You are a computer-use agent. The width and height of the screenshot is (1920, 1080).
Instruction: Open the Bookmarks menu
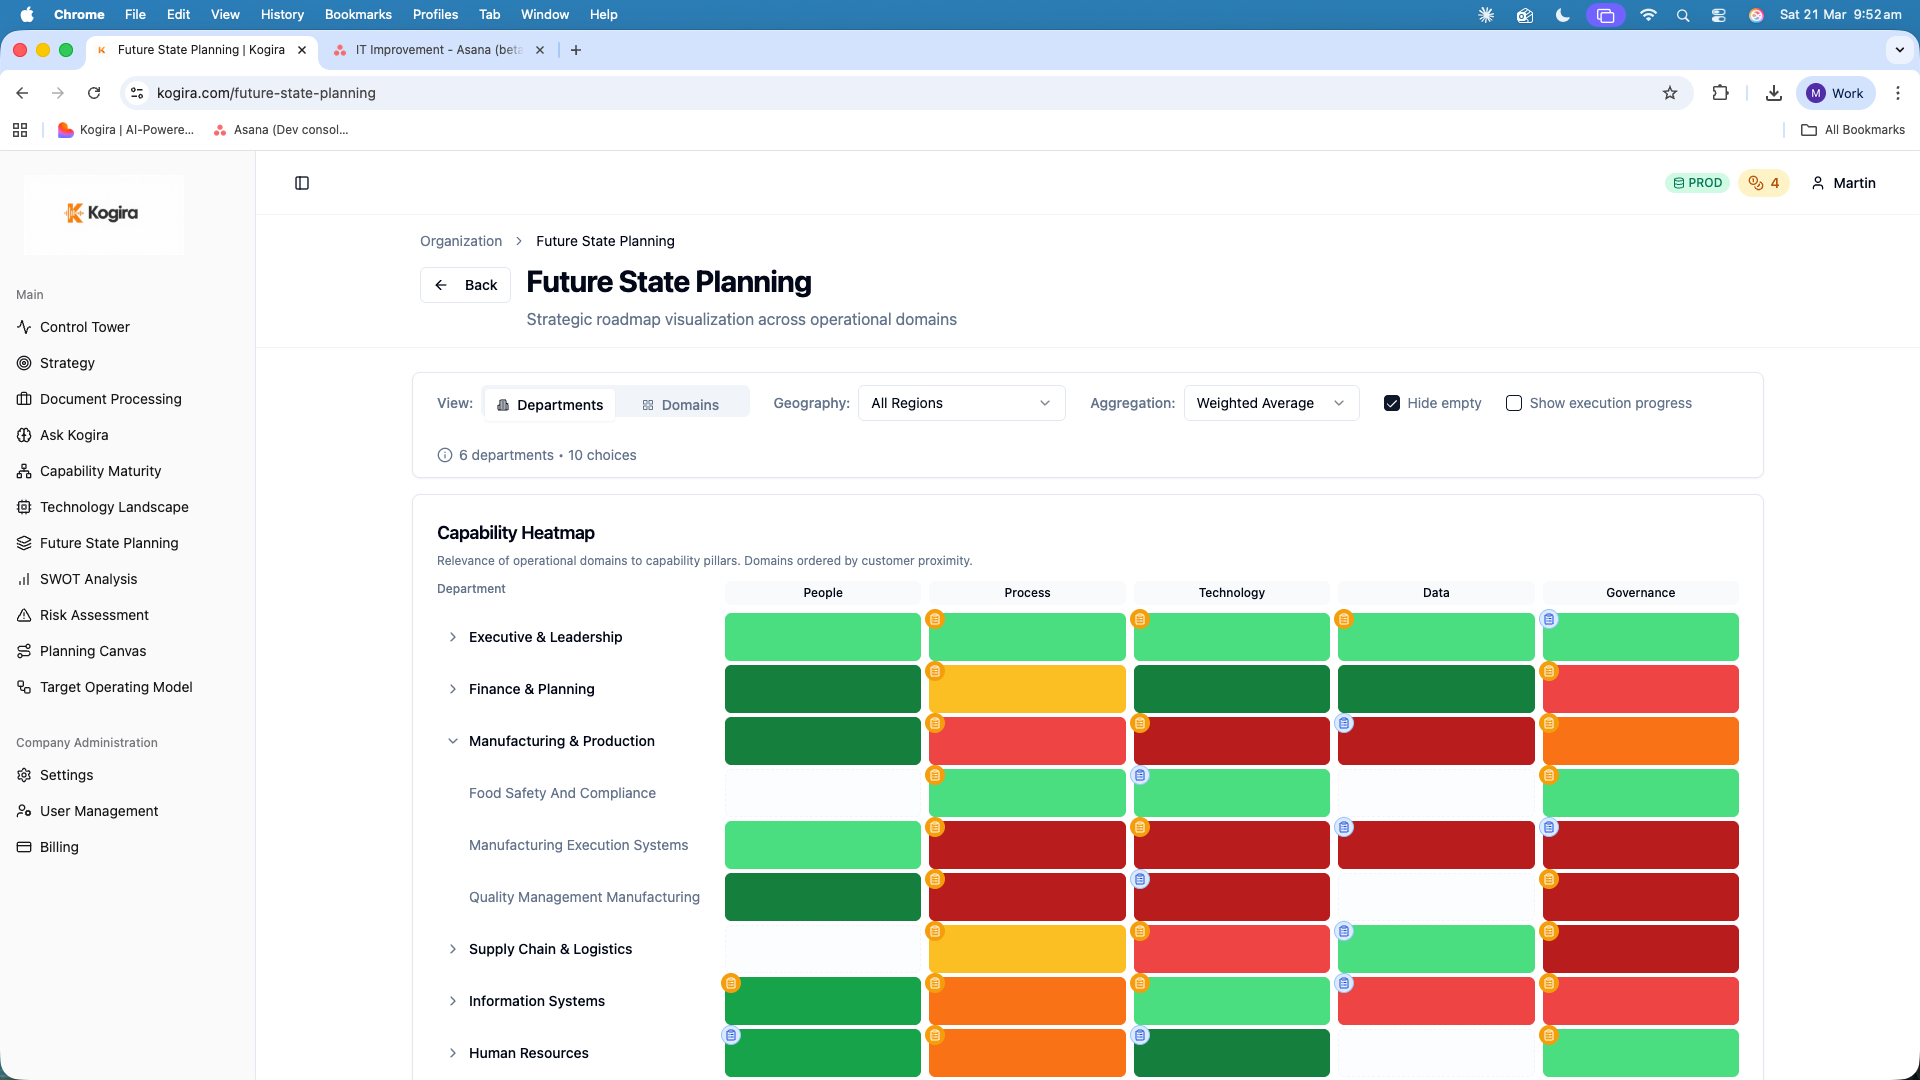[x=357, y=14]
